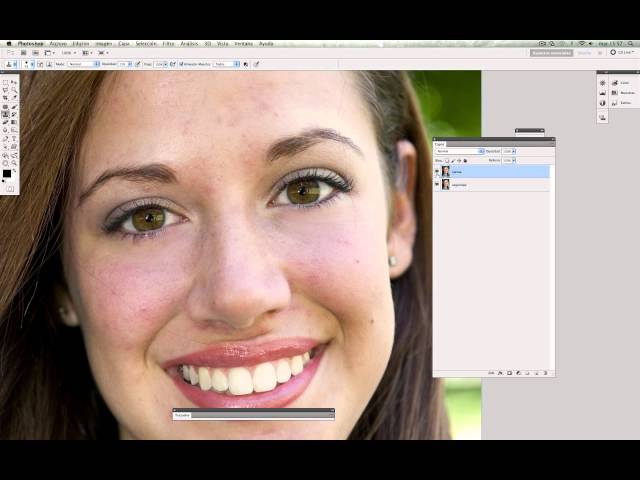Select the Path Selection tool
Screen dimensions: 640x480
tap(5, 147)
